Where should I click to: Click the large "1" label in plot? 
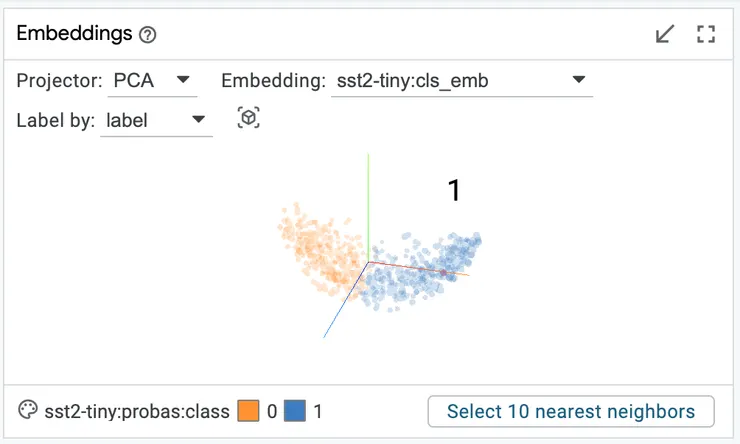[x=454, y=191]
